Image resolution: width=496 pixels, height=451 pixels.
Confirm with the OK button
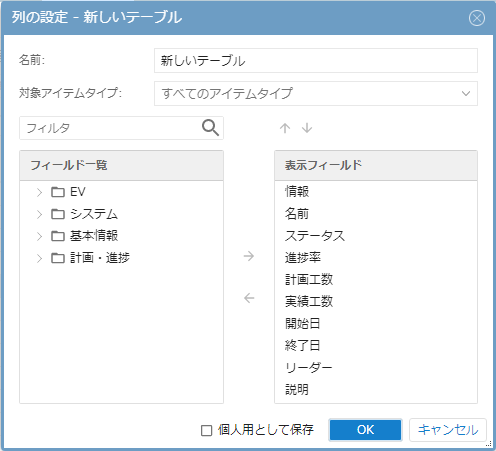coord(365,430)
